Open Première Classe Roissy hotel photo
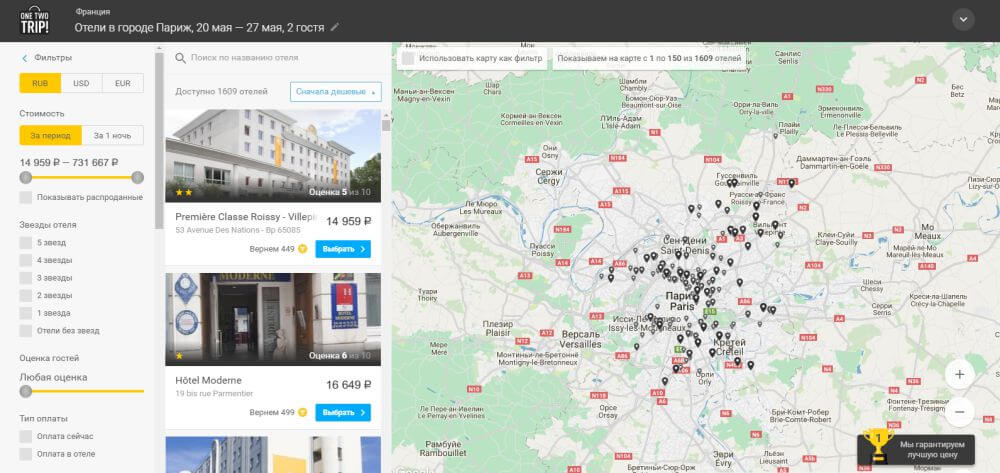This screenshot has height=473, width=1000. 273,156
